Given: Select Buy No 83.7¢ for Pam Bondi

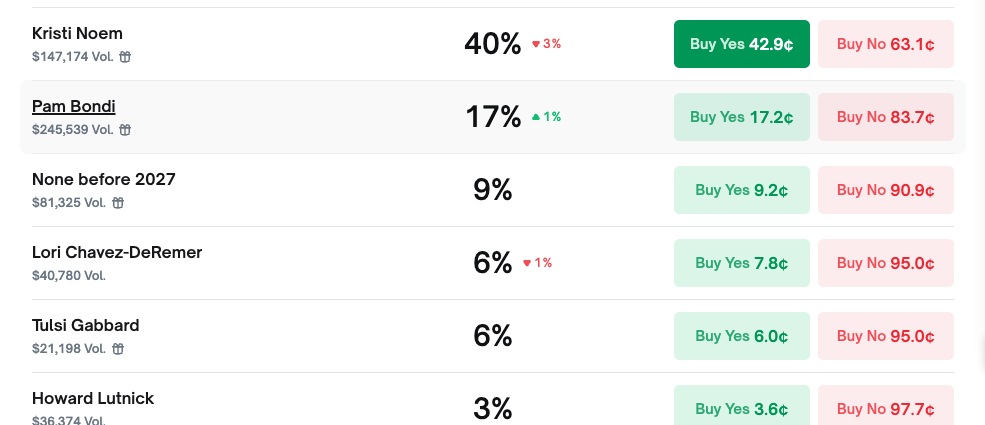Looking at the screenshot, I should tap(885, 117).
